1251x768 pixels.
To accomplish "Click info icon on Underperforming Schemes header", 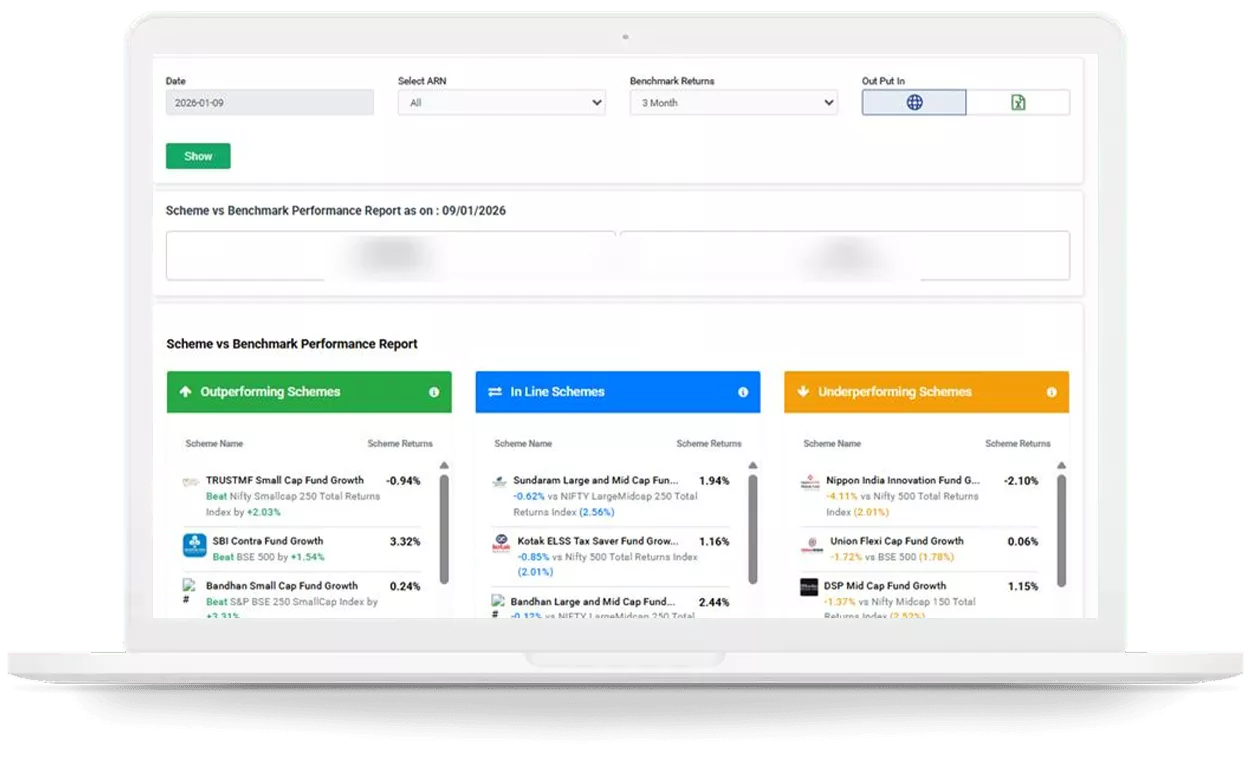I will pos(1051,392).
